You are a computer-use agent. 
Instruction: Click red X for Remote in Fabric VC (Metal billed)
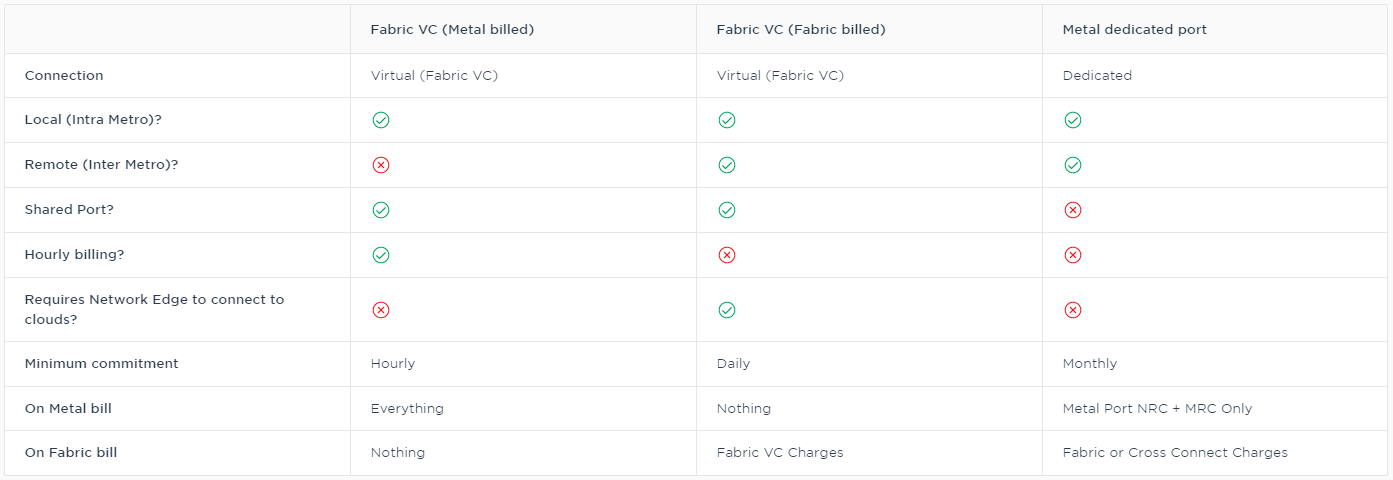click(381, 165)
